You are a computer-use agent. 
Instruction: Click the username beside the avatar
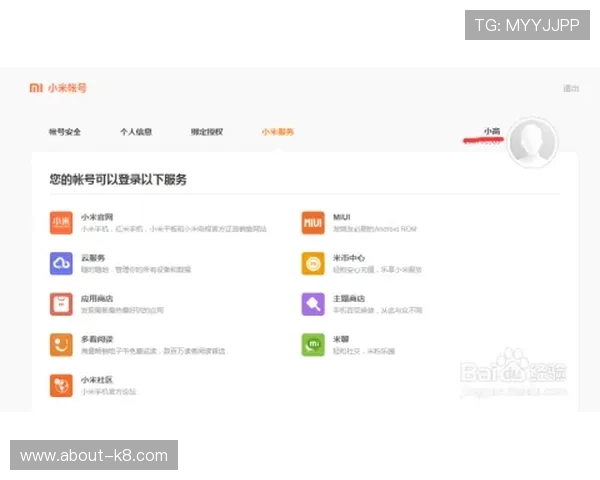(x=492, y=131)
